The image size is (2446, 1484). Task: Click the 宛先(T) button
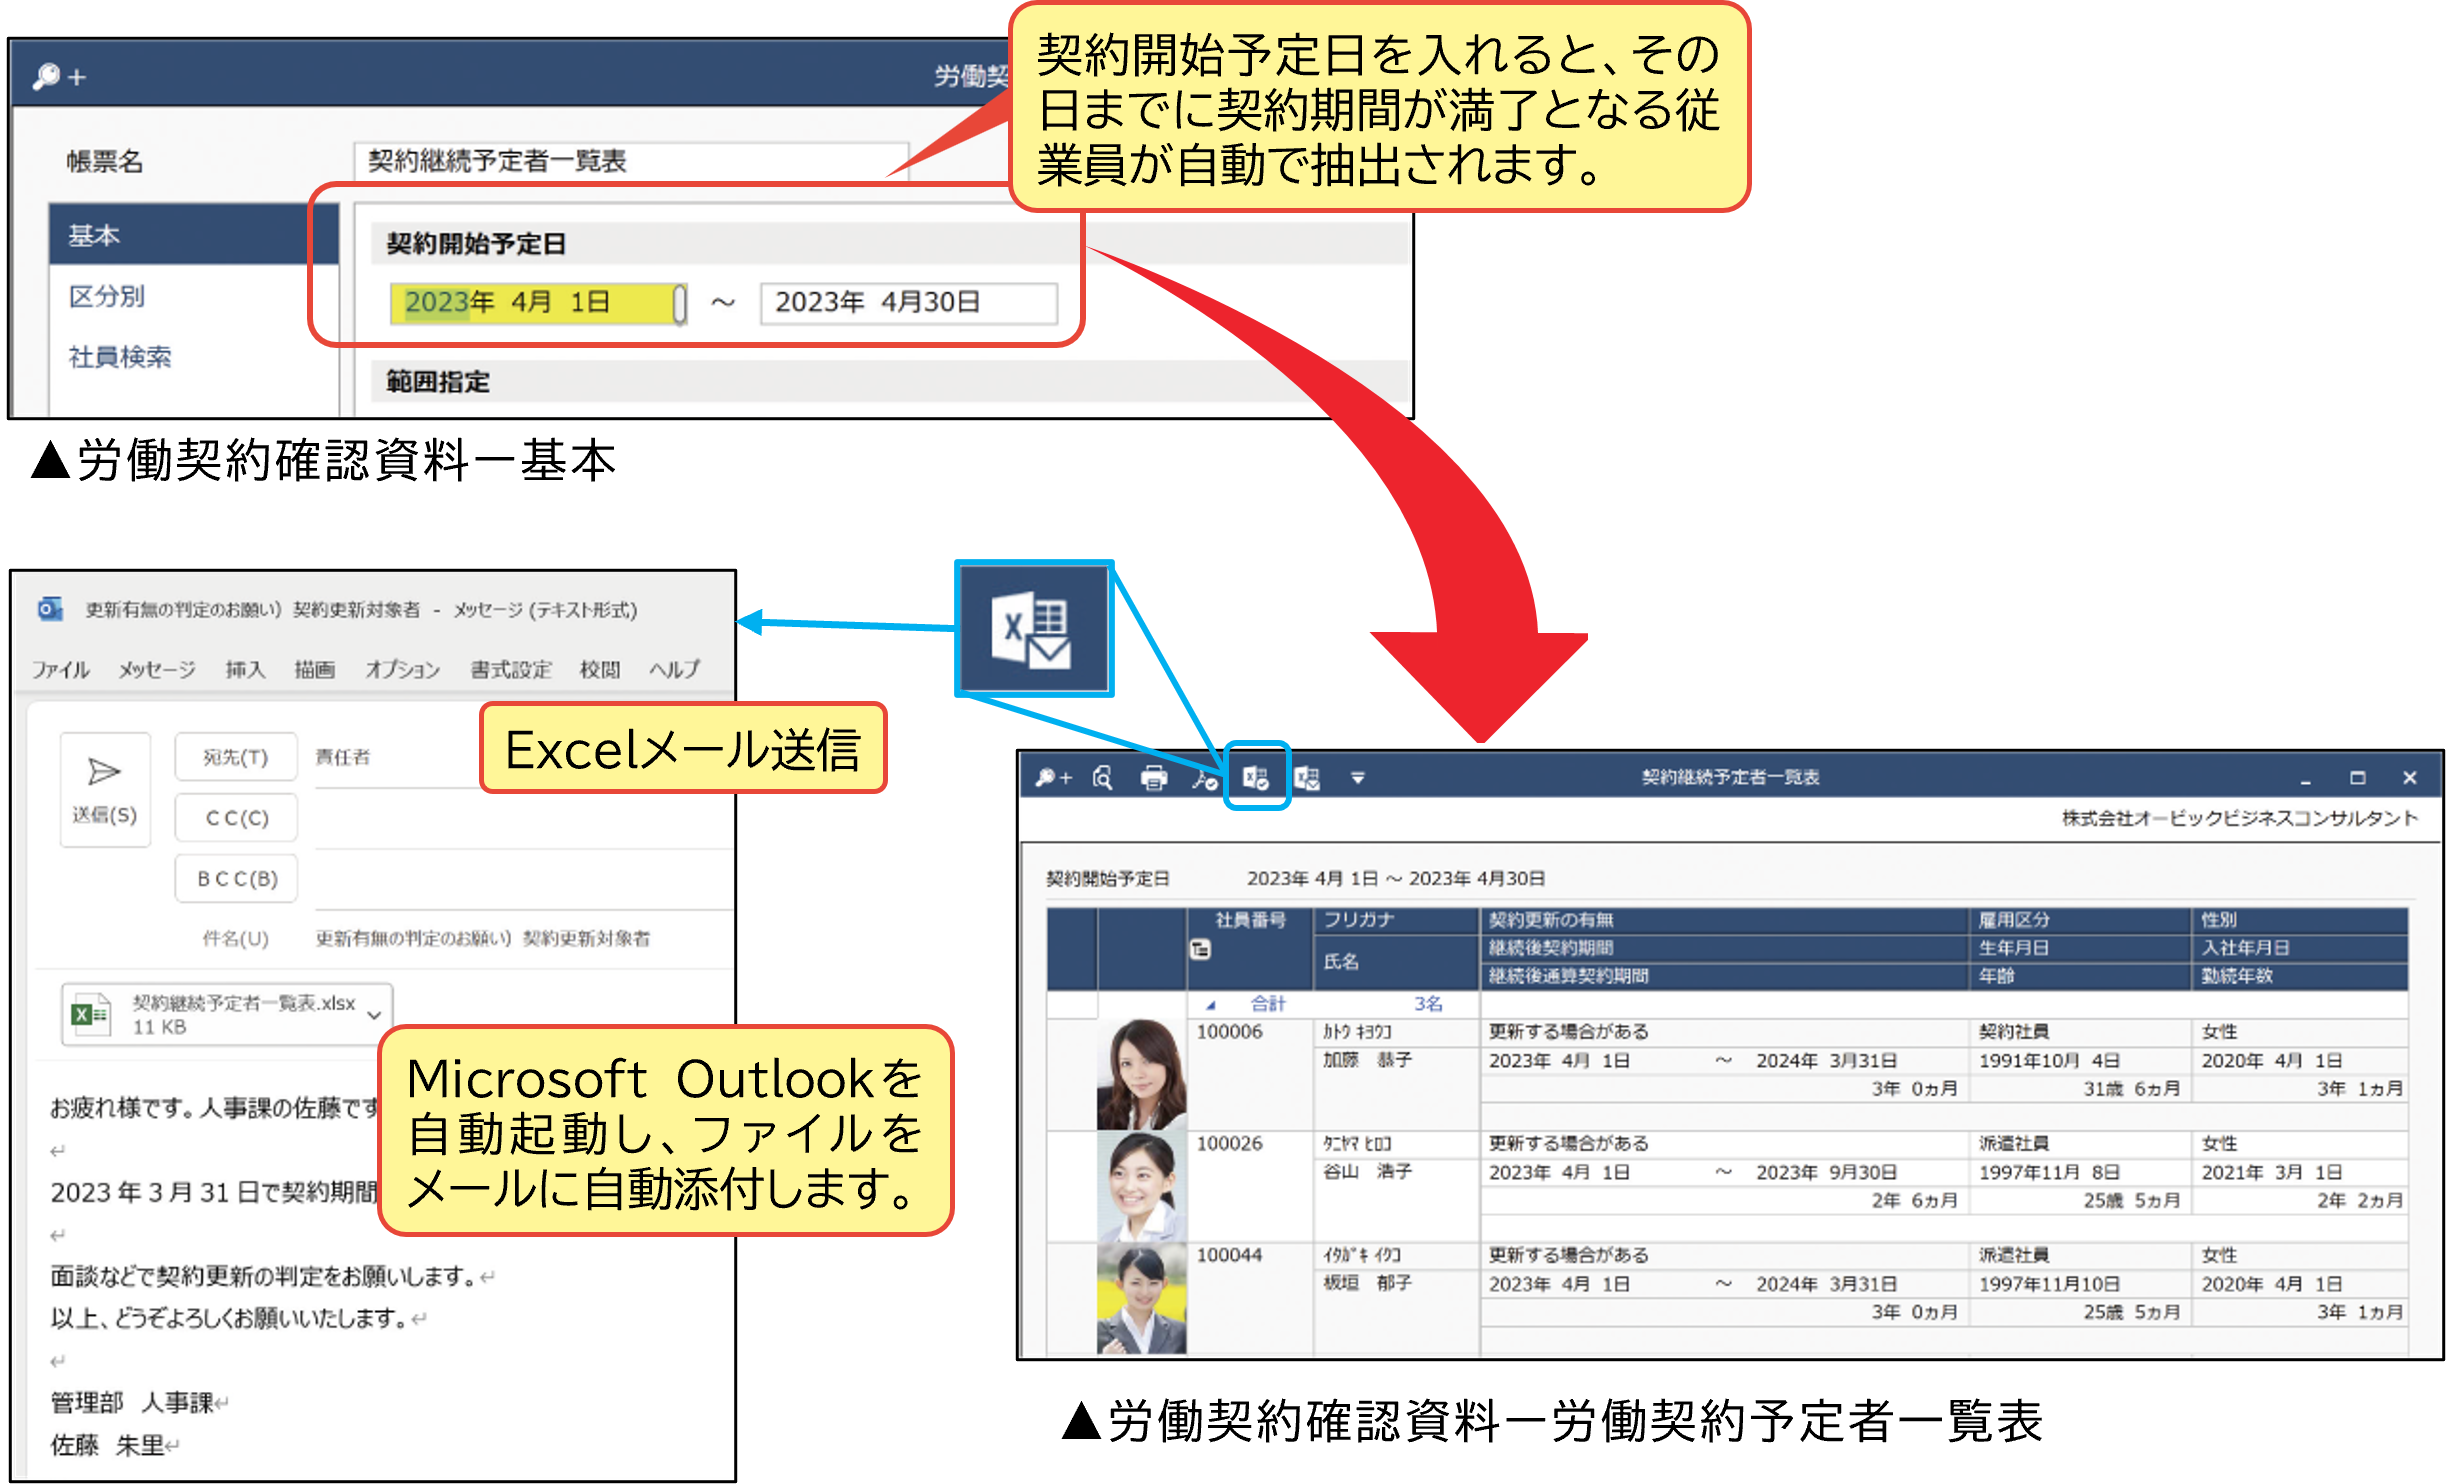click(236, 757)
